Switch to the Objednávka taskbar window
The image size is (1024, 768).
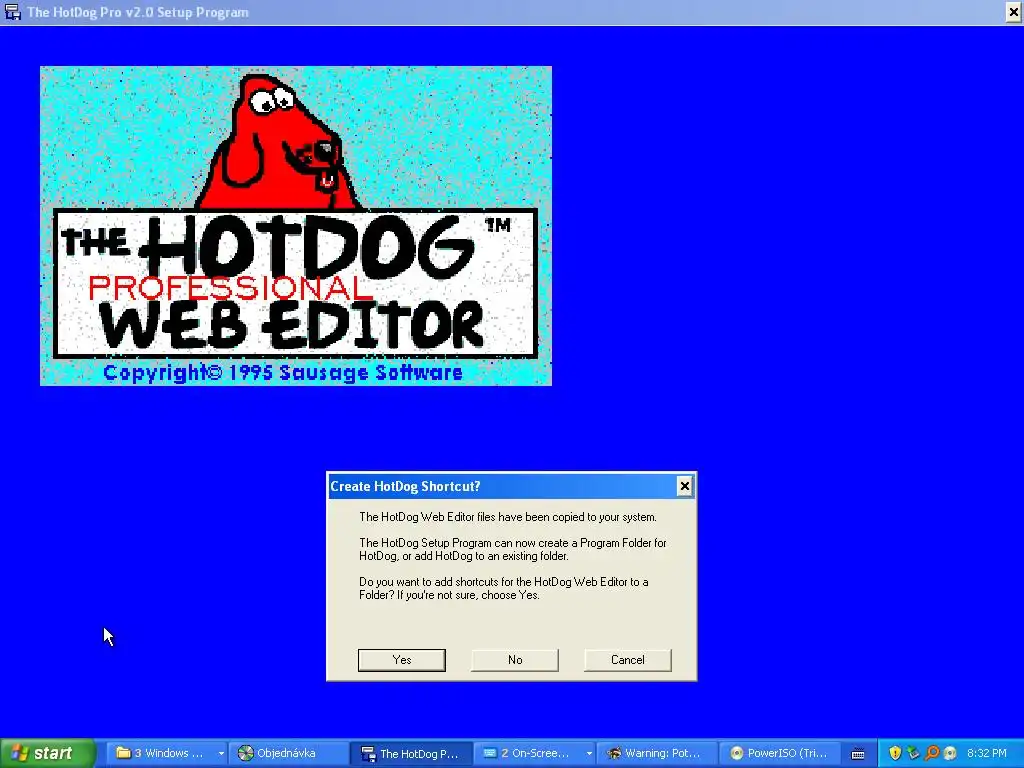(288, 753)
